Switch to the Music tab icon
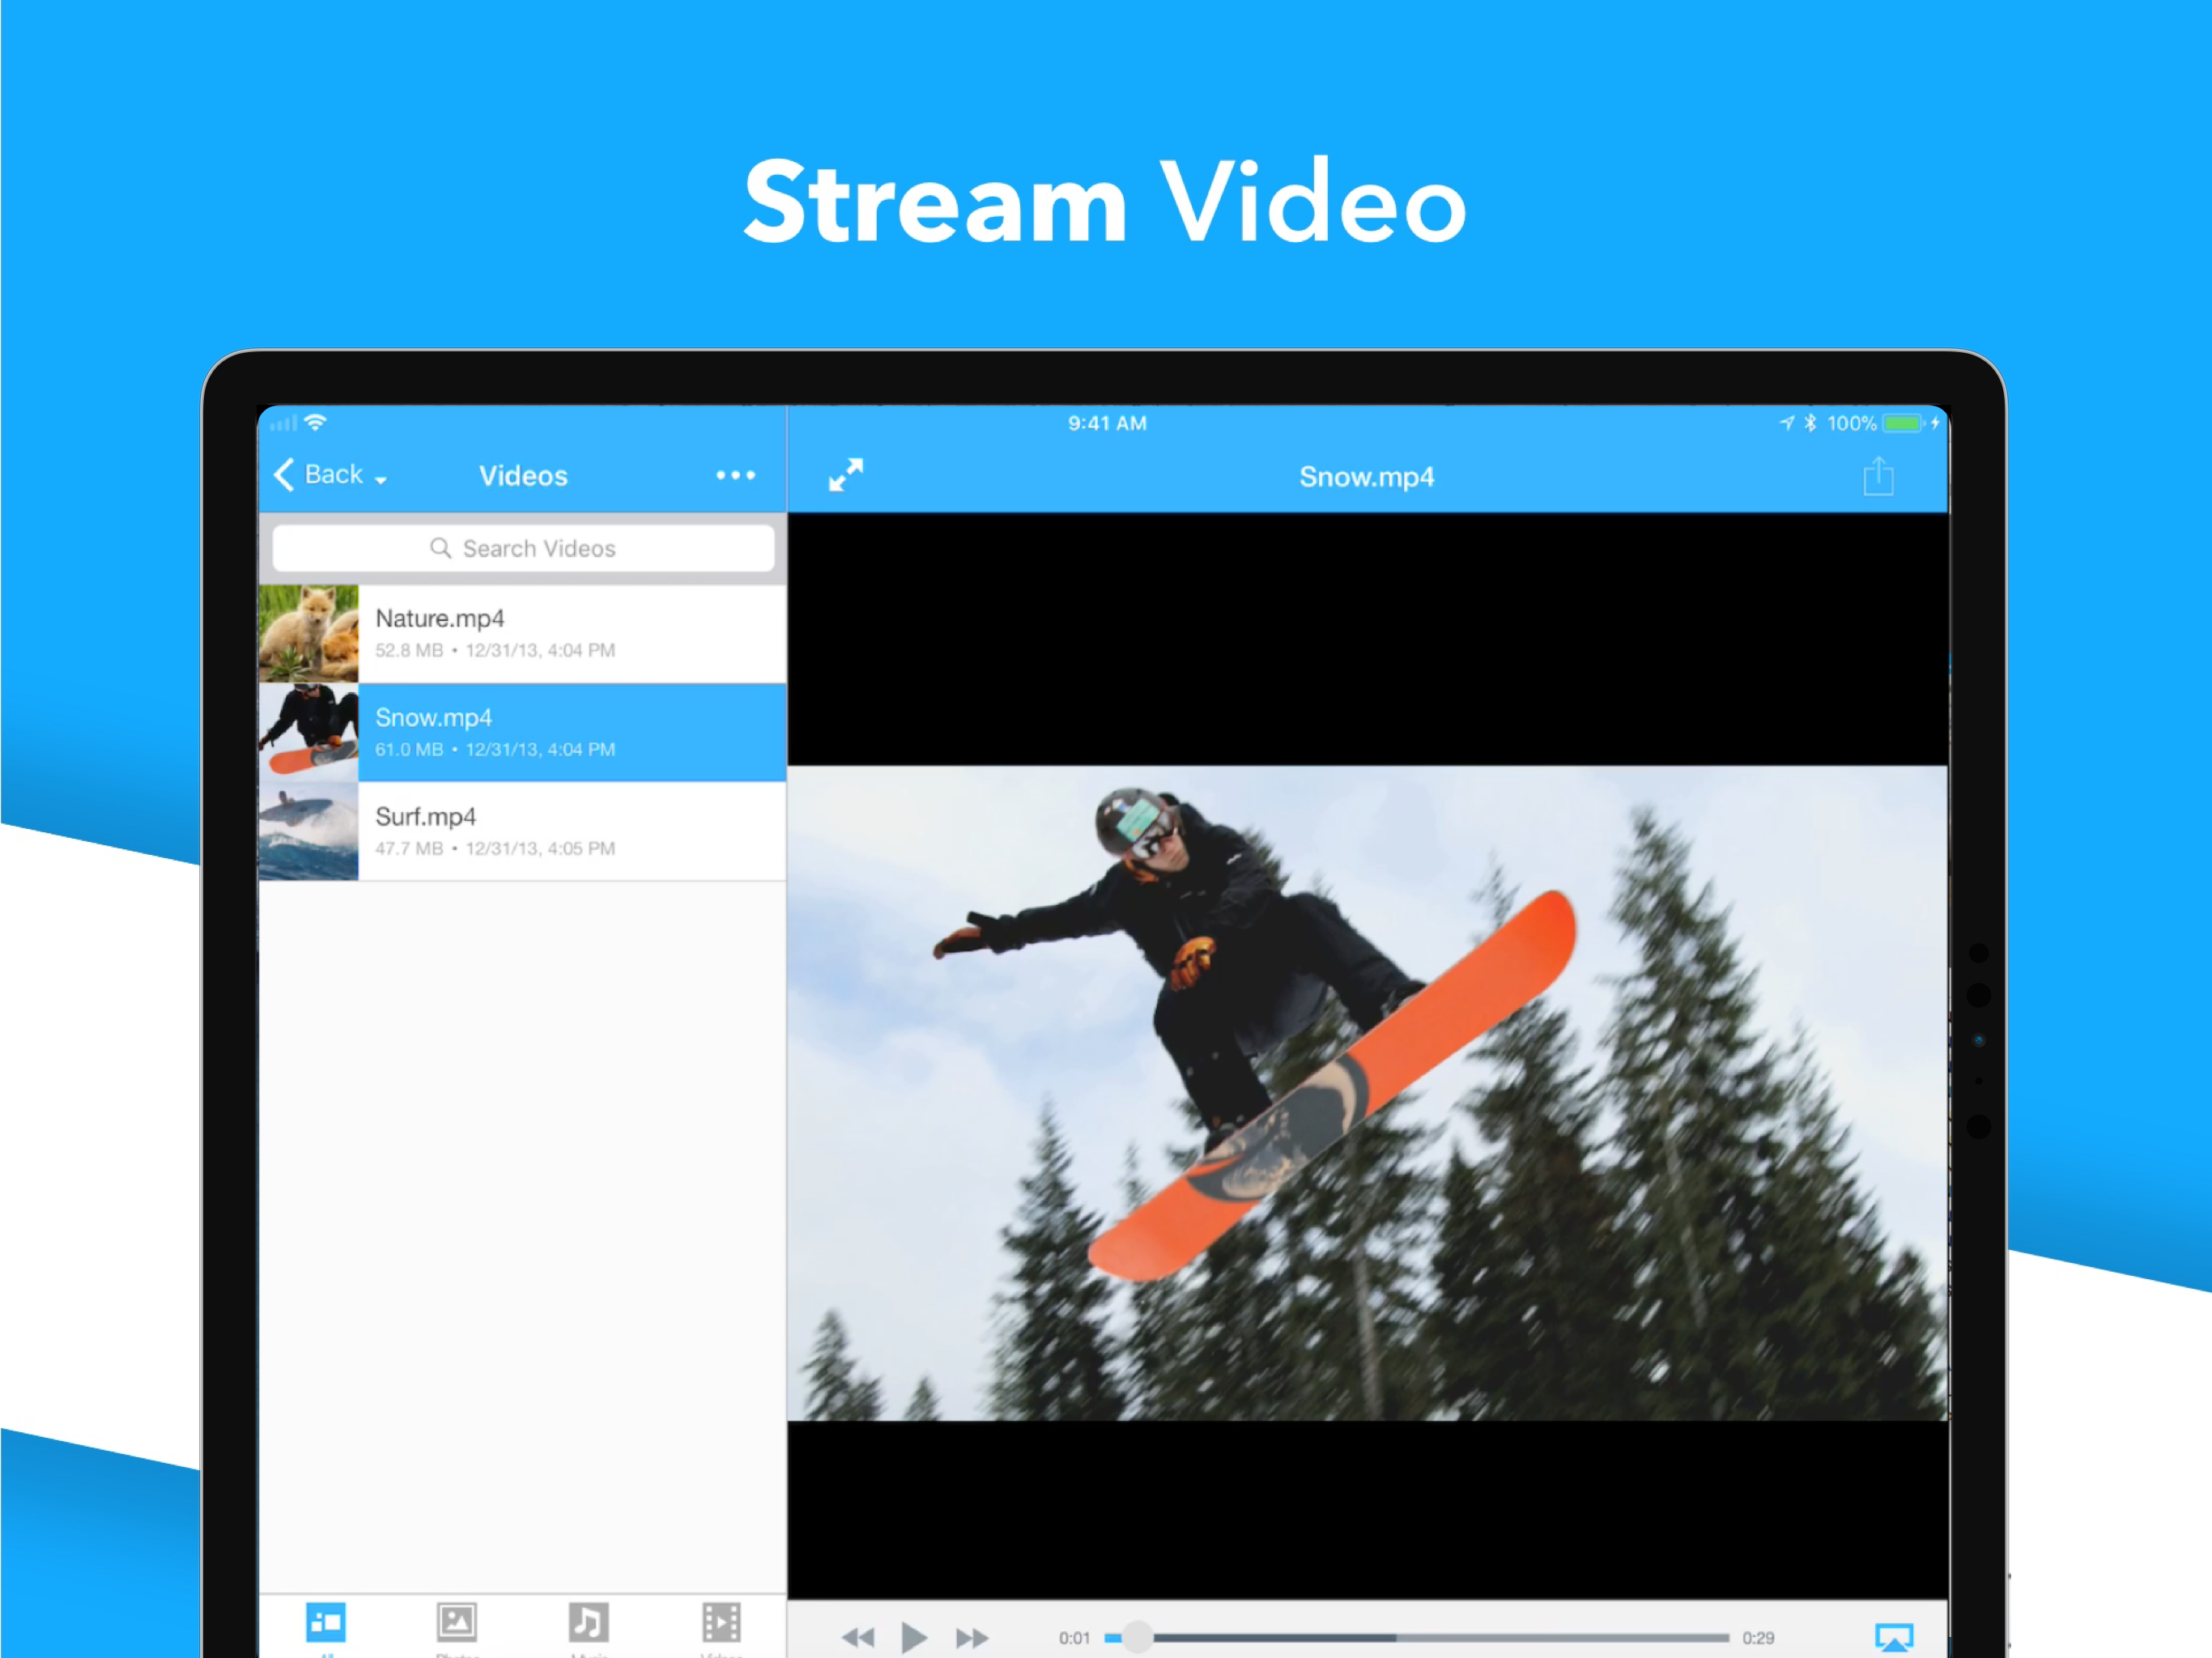 tap(588, 1624)
